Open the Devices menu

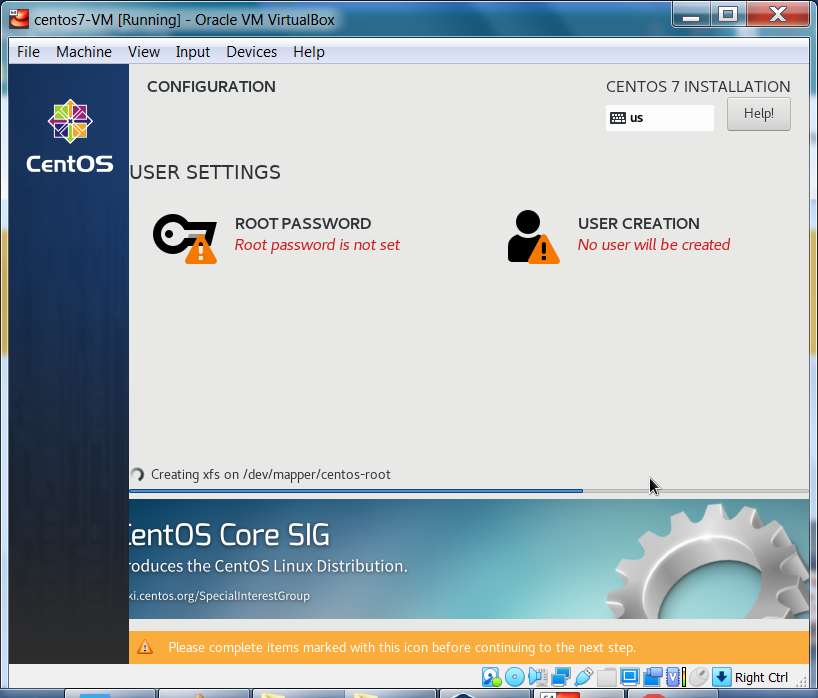pyautogui.click(x=251, y=52)
